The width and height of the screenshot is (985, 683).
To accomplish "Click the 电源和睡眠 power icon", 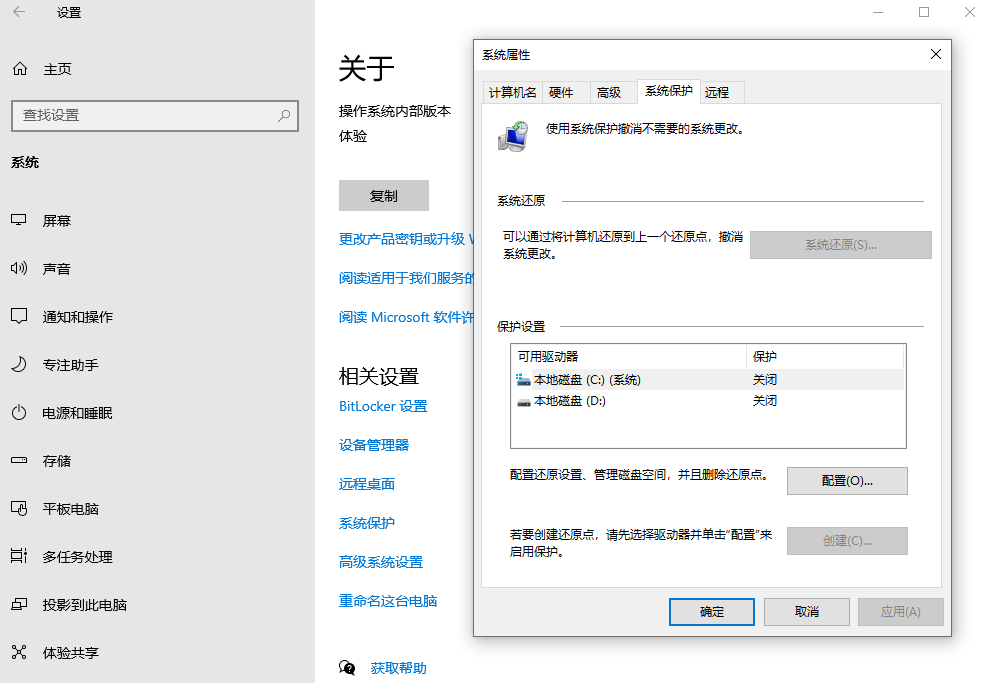I will [19, 412].
